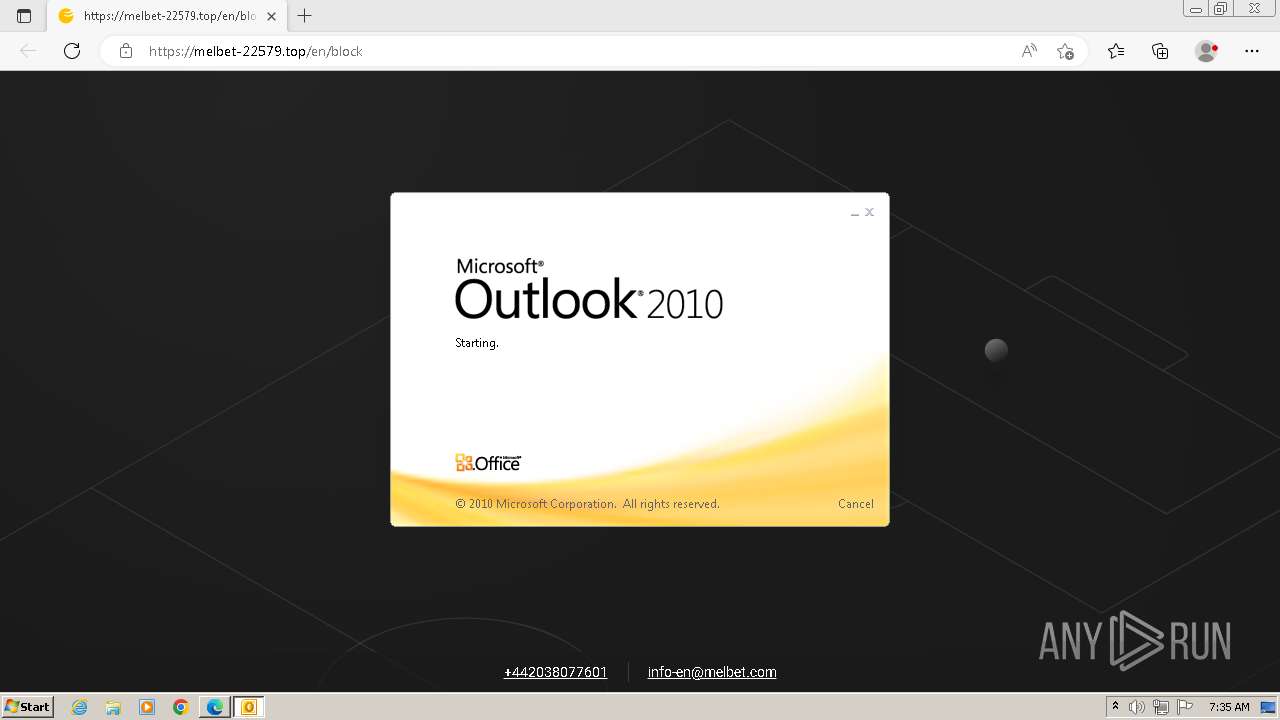Open Read Aloud from the address bar
Viewport: 1280px width, 720px height.
pos(1029,51)
